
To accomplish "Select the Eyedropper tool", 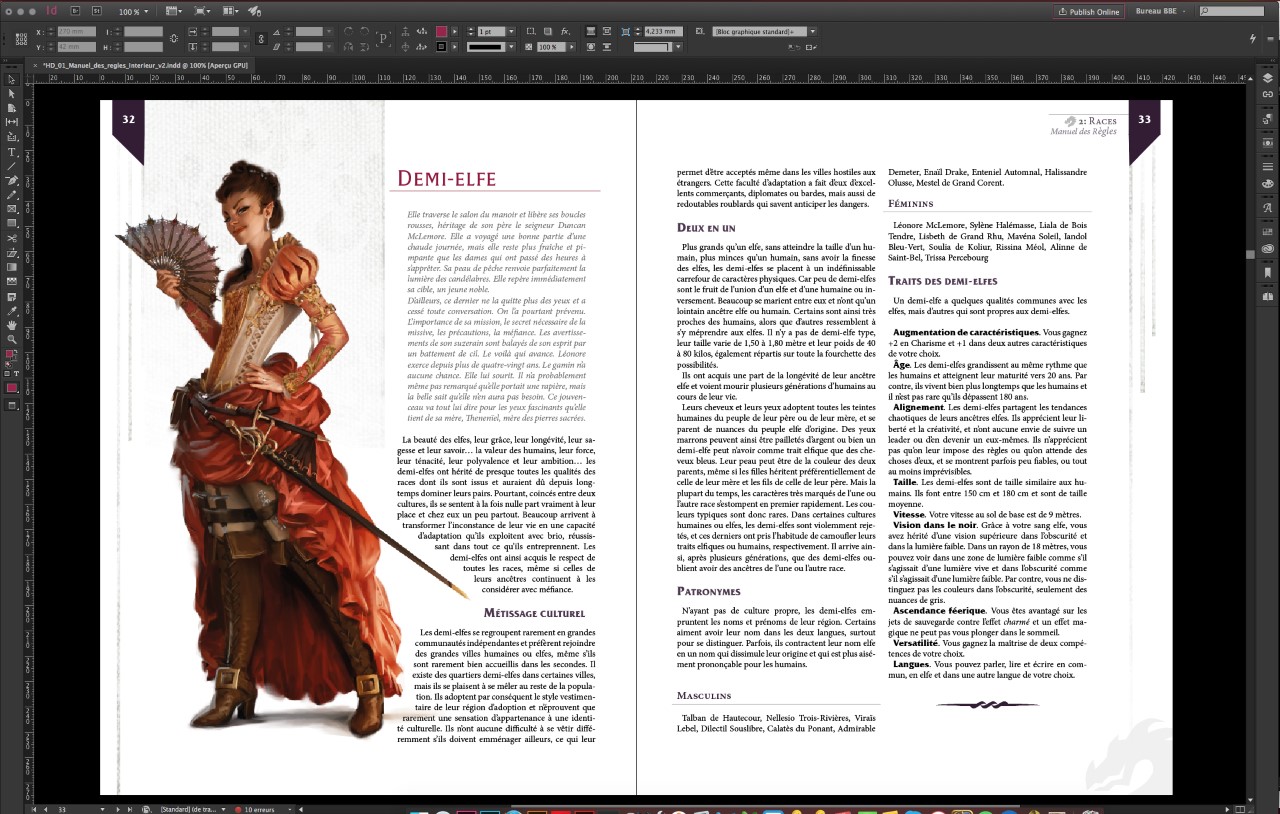I will [12, 310].
